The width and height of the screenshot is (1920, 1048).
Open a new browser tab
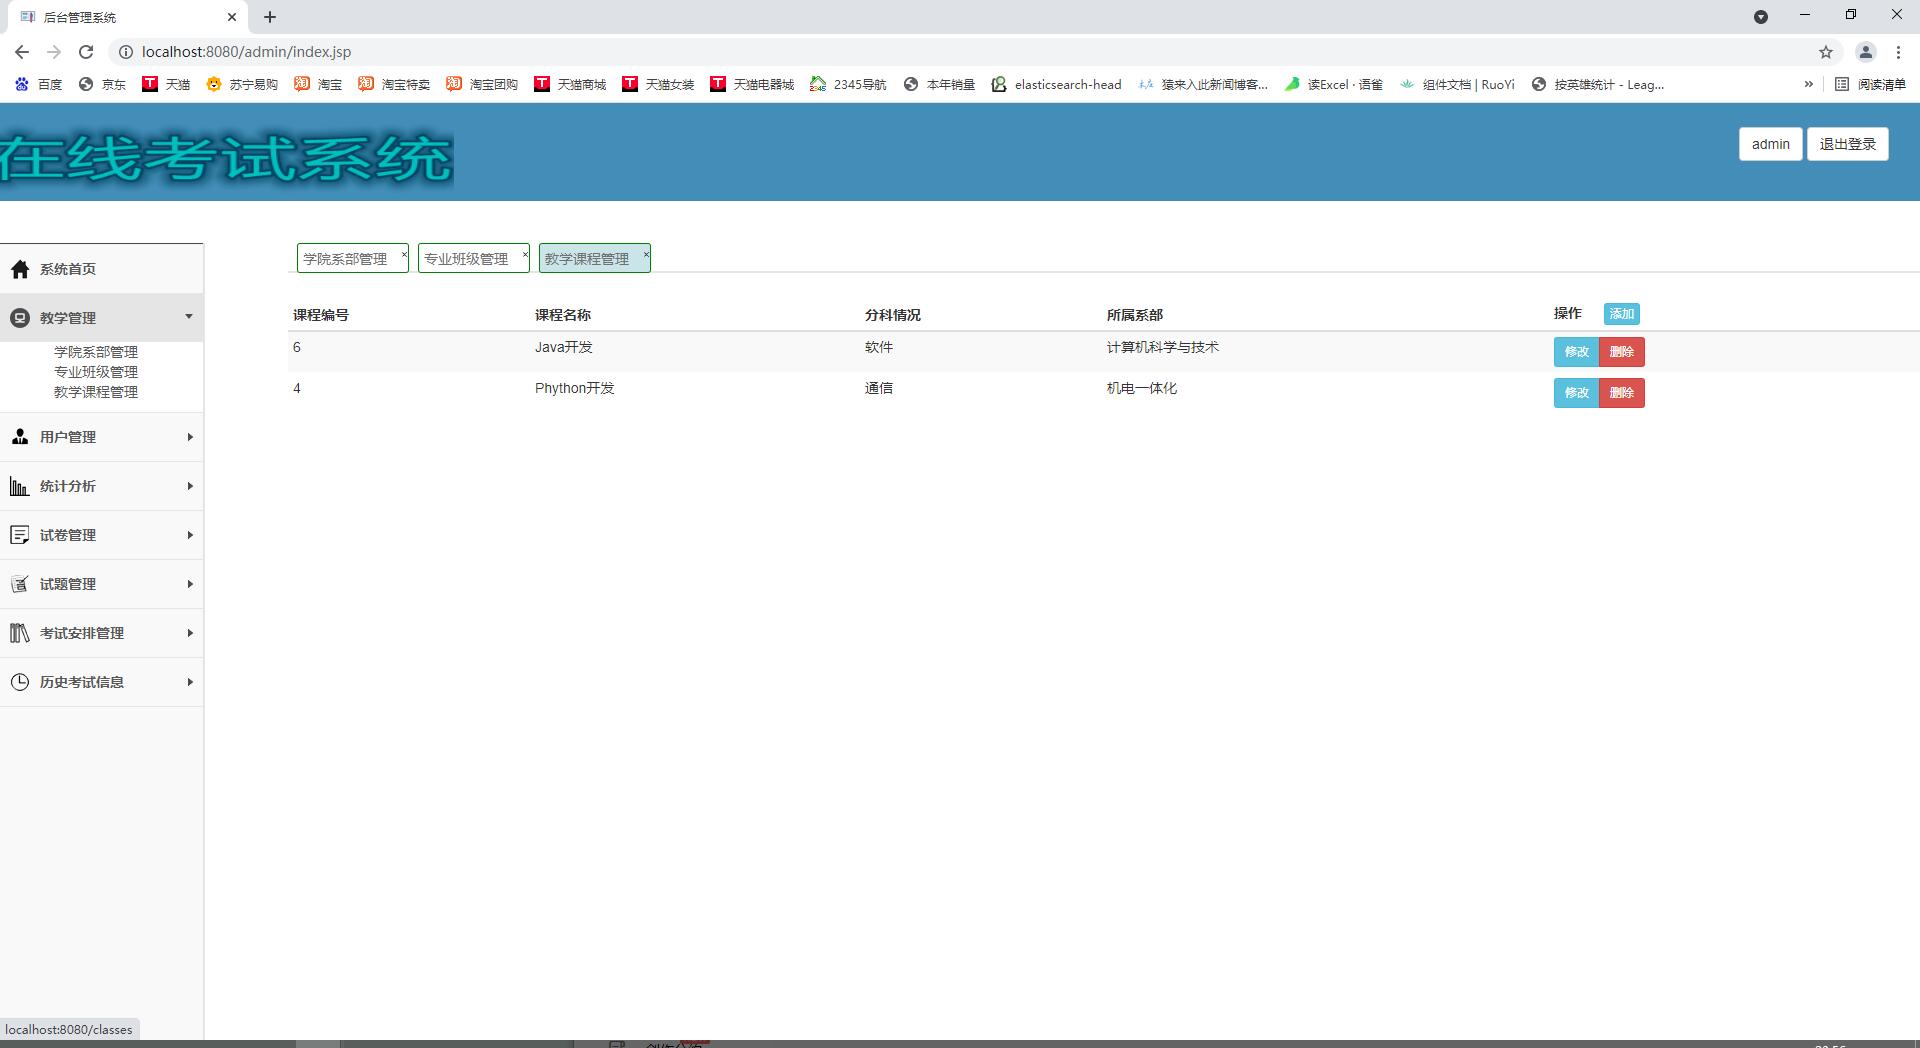pos(270,17)
